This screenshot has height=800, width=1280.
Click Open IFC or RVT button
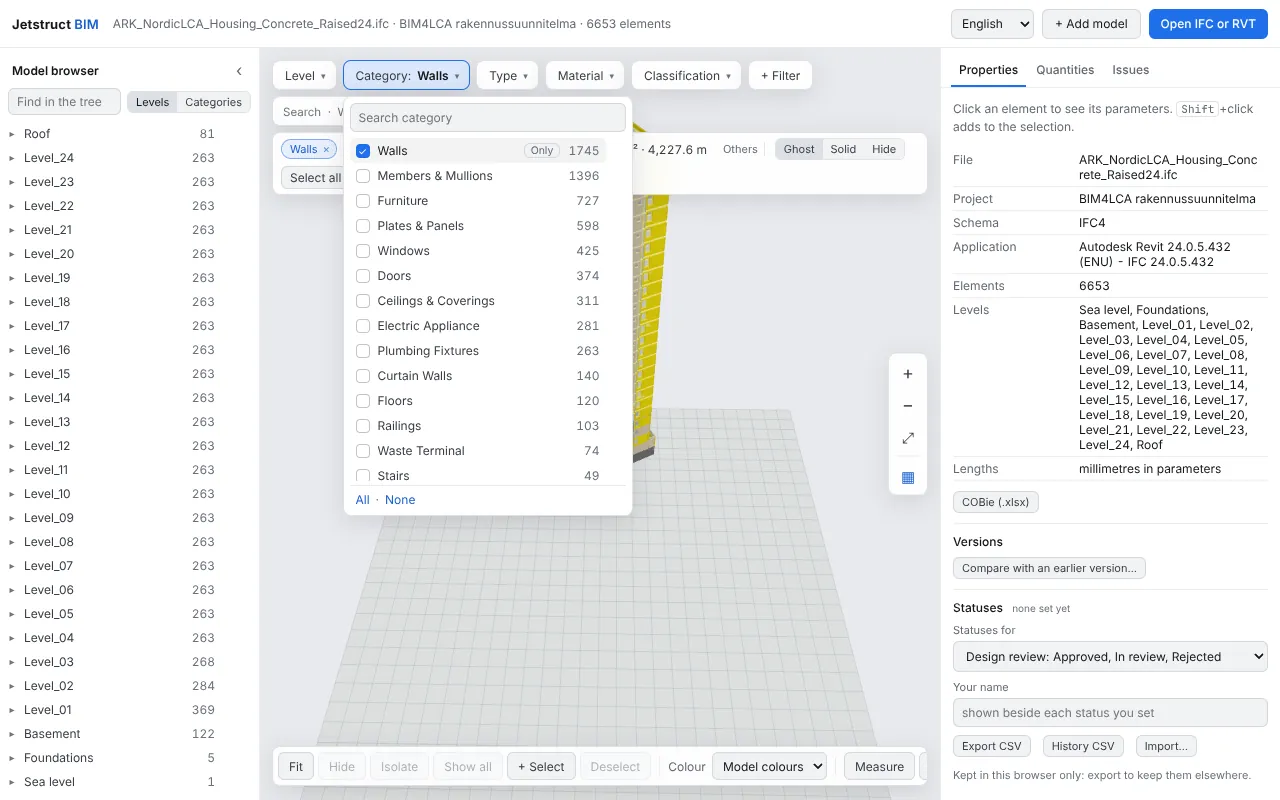coord(1208,24)
